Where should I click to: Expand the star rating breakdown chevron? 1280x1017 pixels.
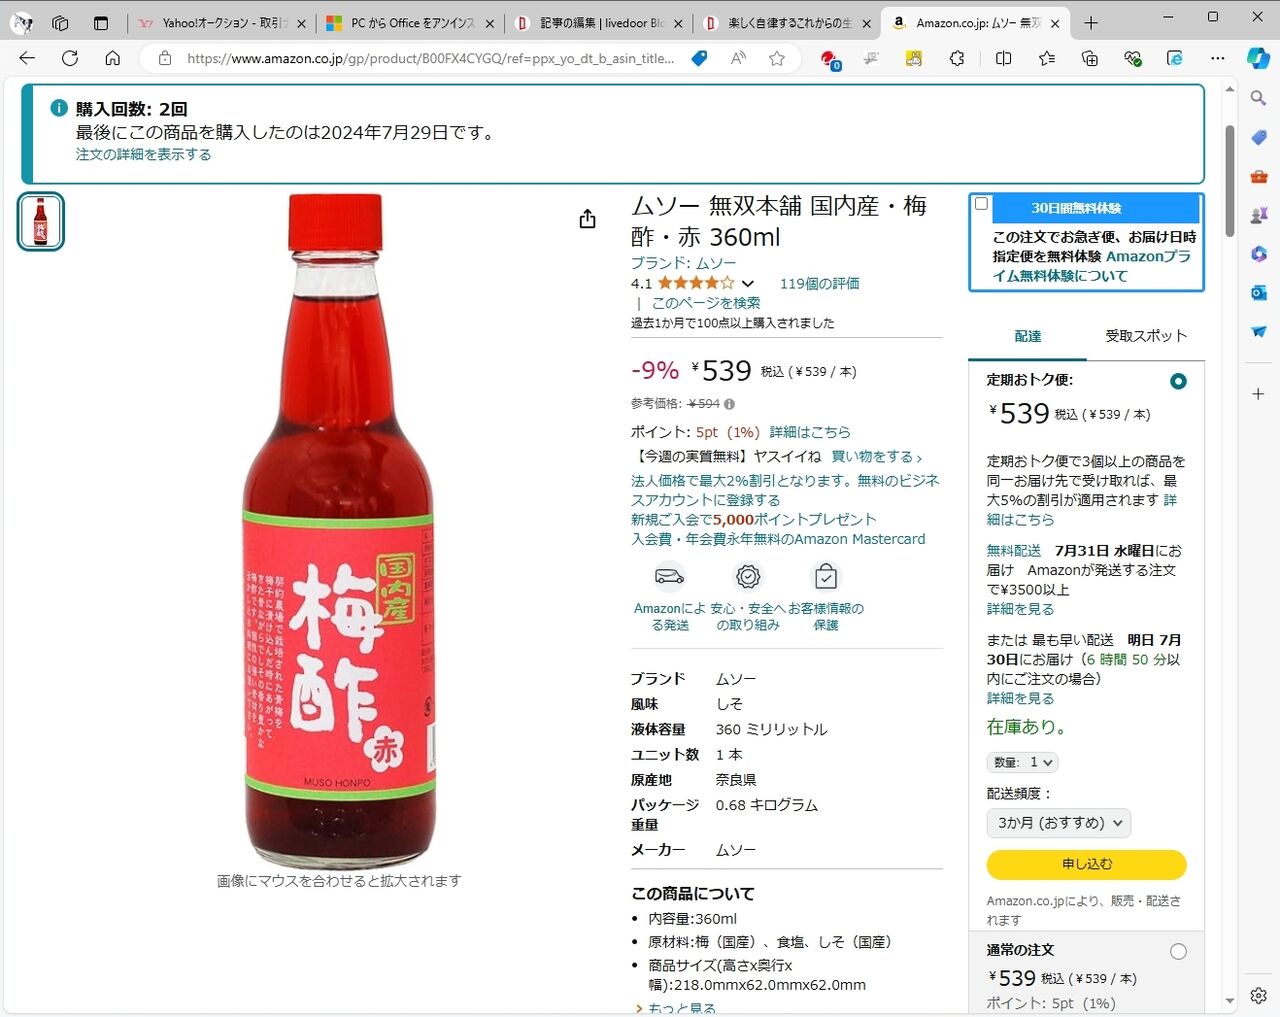click(748, 284)
